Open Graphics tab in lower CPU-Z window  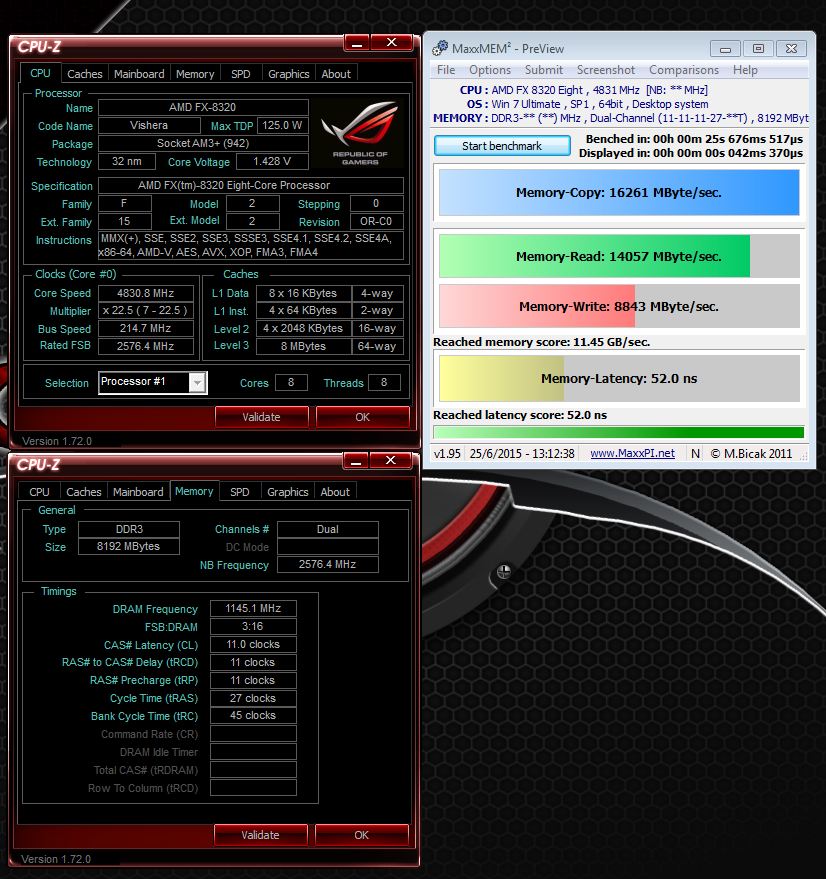(287, 492)
